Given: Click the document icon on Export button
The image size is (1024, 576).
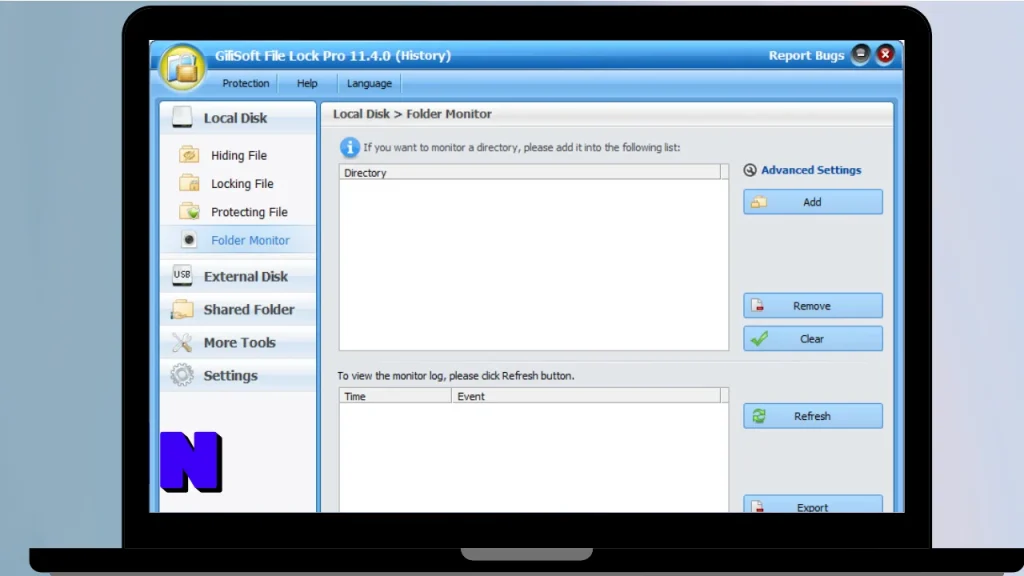Looking at the screenshot, I should click(758, 507).
